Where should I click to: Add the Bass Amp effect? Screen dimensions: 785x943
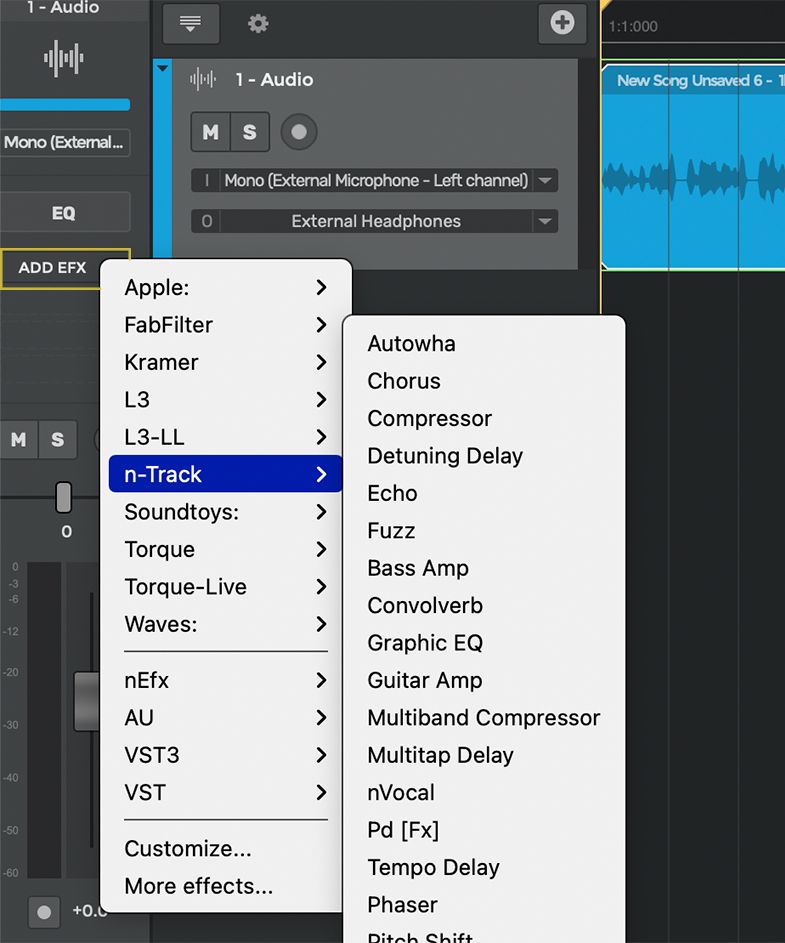(x=484, y=568)
